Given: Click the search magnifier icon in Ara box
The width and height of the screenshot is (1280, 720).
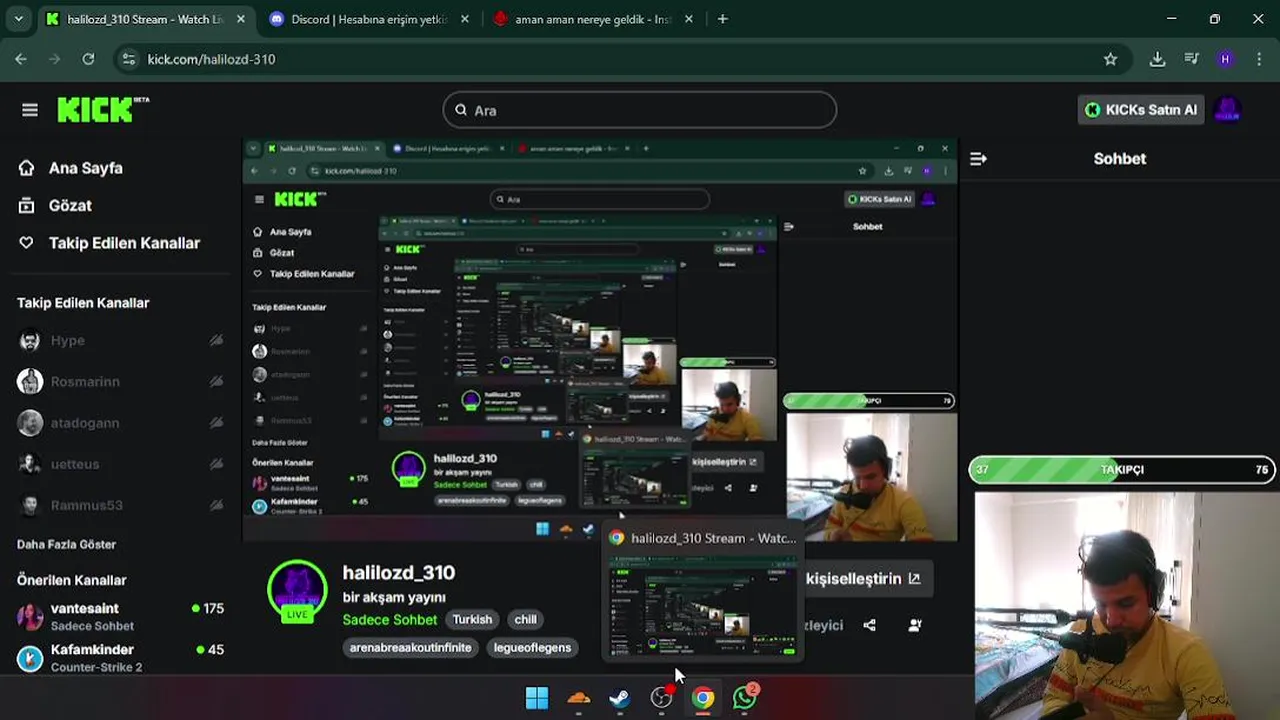Looking at the screenshot, I should pyautogui.click(x=461, y=110).
